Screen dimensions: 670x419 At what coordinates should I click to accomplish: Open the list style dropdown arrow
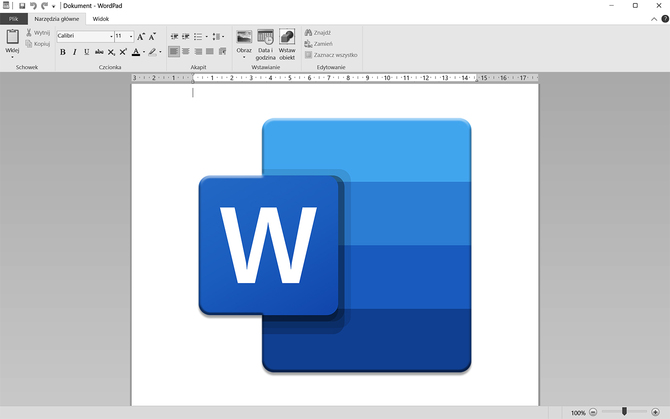tap(207, 37)
